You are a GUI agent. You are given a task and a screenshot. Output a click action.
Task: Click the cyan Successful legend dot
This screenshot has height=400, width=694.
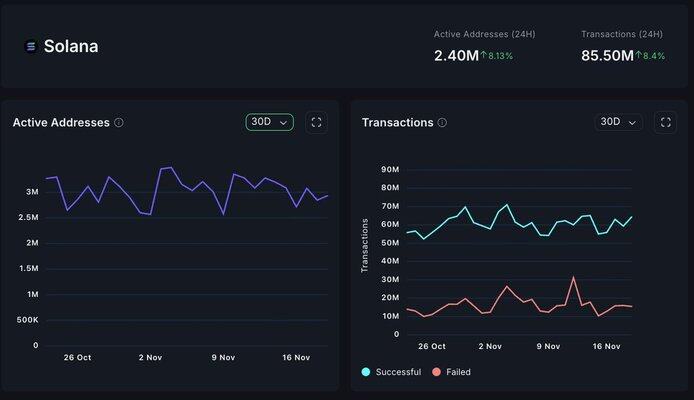click(366, 371)
